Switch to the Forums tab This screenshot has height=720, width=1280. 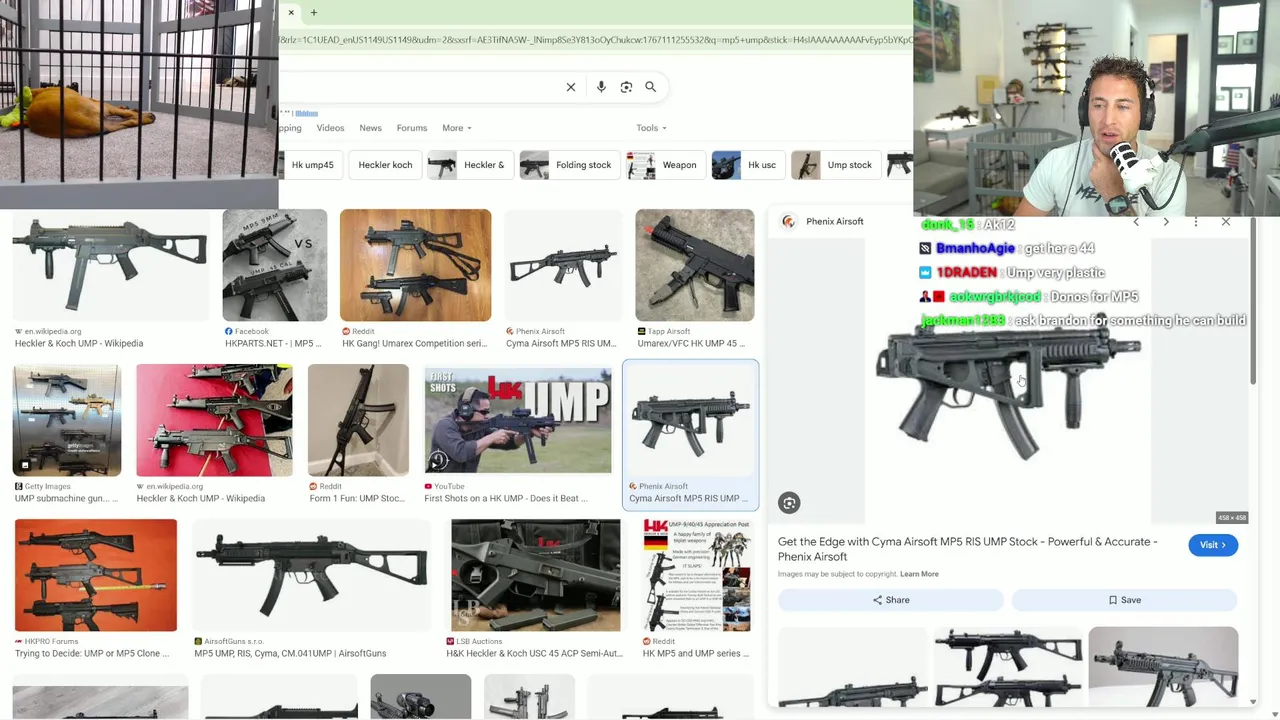411,128
